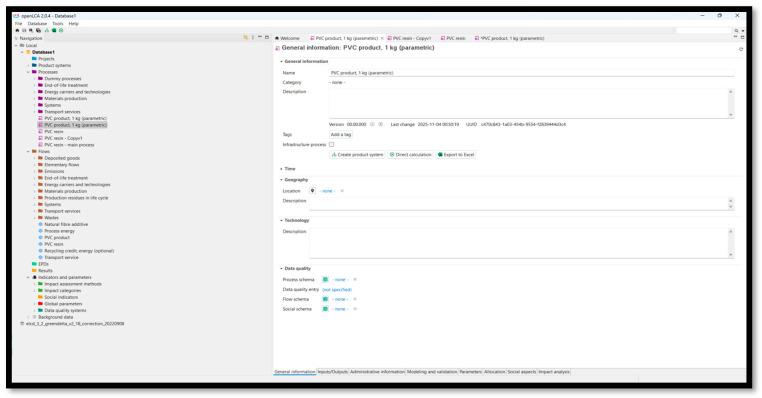Click the Export to Excel button
Screen dimensions: 762x398
456,155
